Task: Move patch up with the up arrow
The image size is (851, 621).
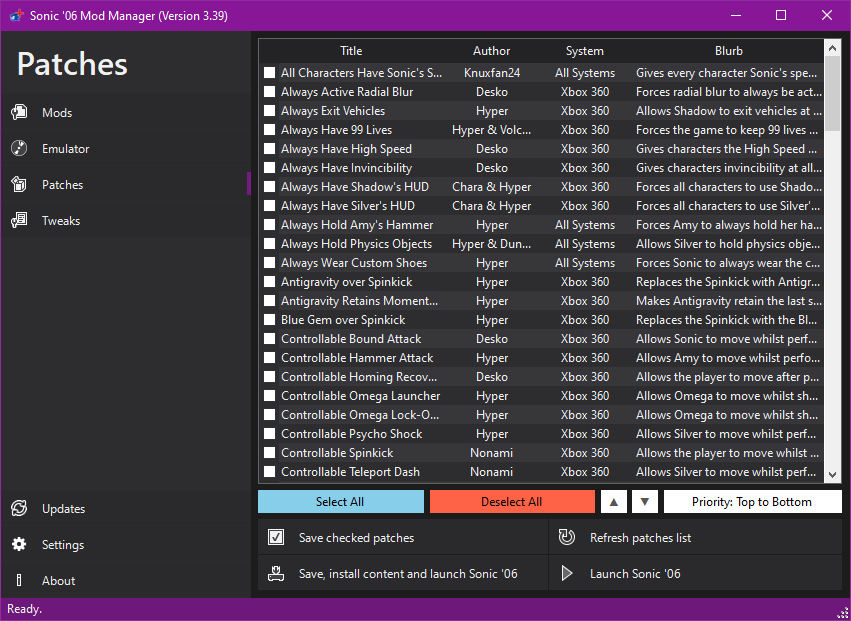Action: click(x=614, y=502)
